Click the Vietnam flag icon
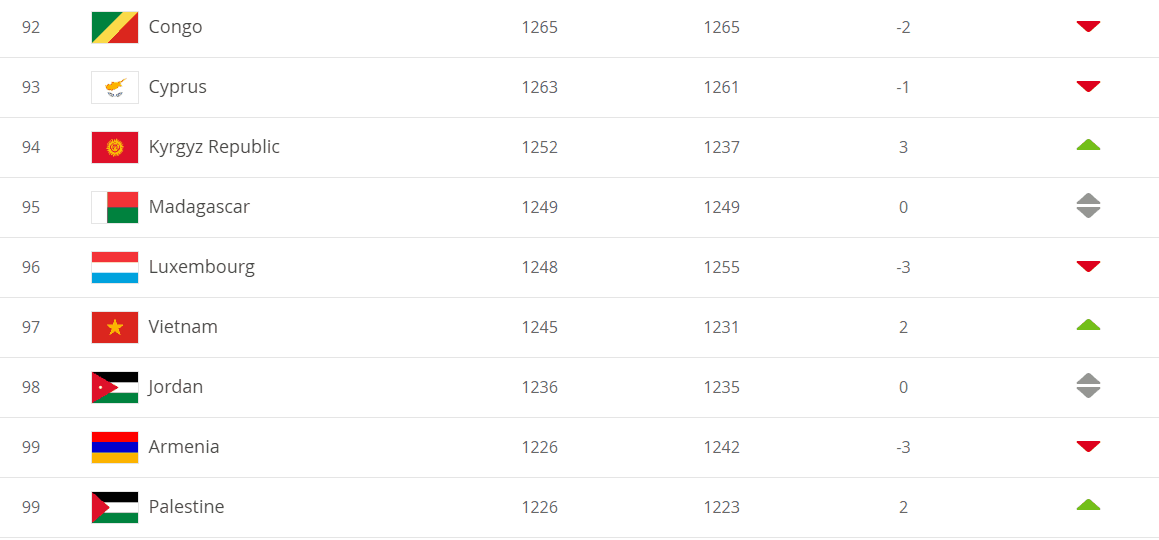The height and width of the screenshot is (540, 1159). click(115, 327)
